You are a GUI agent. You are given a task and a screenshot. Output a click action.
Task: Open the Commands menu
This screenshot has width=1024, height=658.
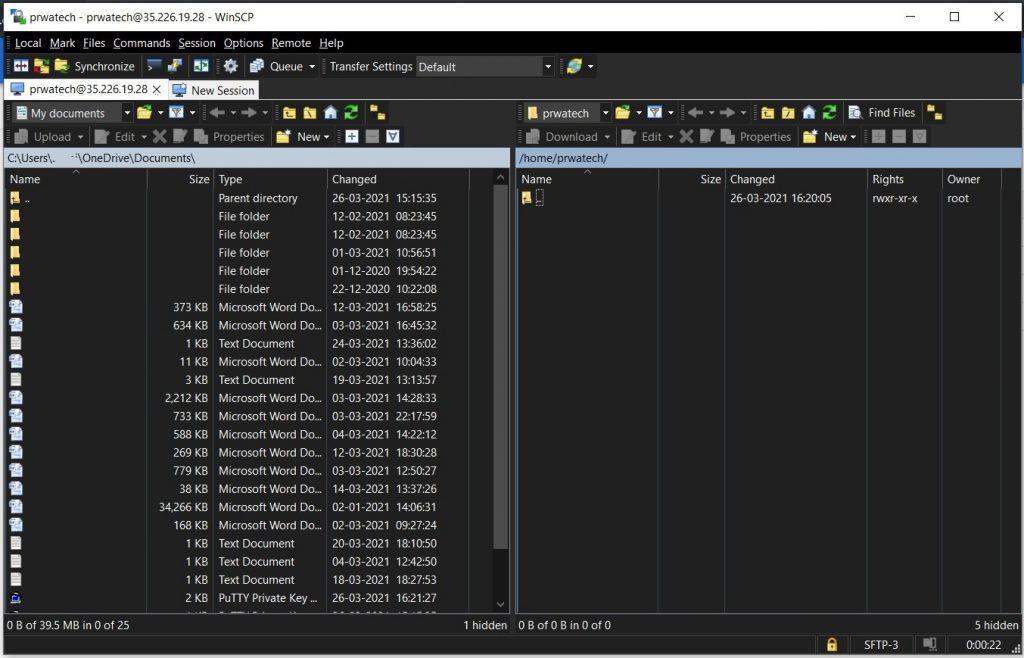click(142, 43)
